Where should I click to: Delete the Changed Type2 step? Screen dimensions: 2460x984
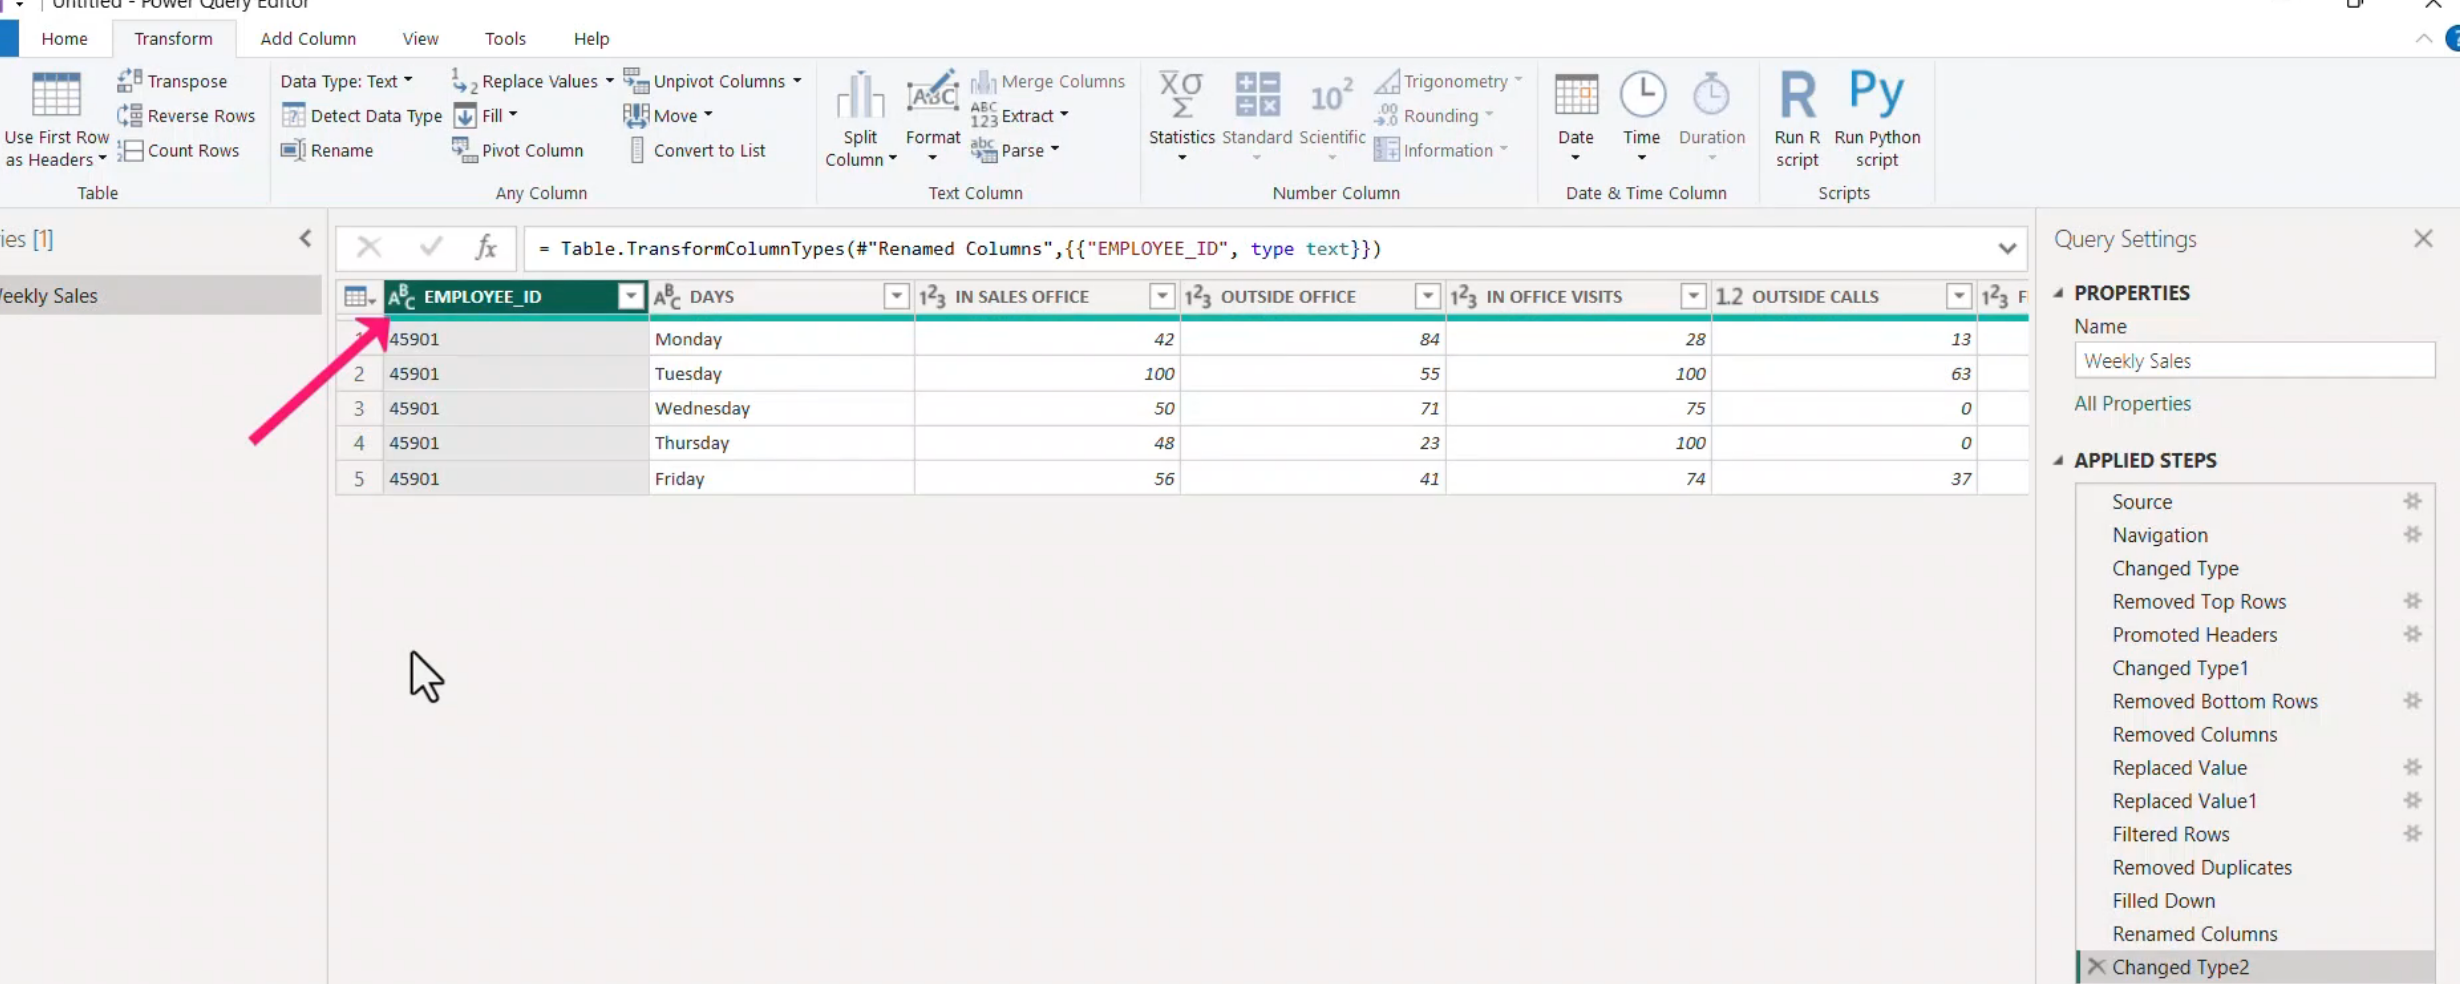[x=2096, y=966]
